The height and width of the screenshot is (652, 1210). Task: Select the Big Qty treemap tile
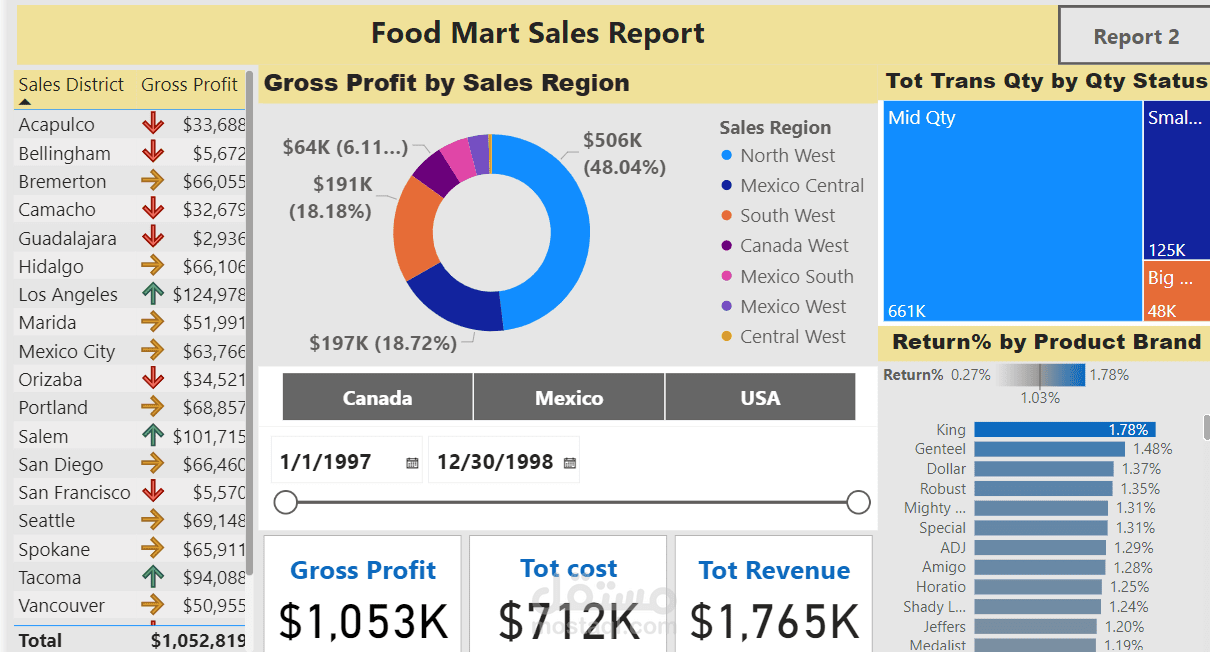click(1177, 292)
